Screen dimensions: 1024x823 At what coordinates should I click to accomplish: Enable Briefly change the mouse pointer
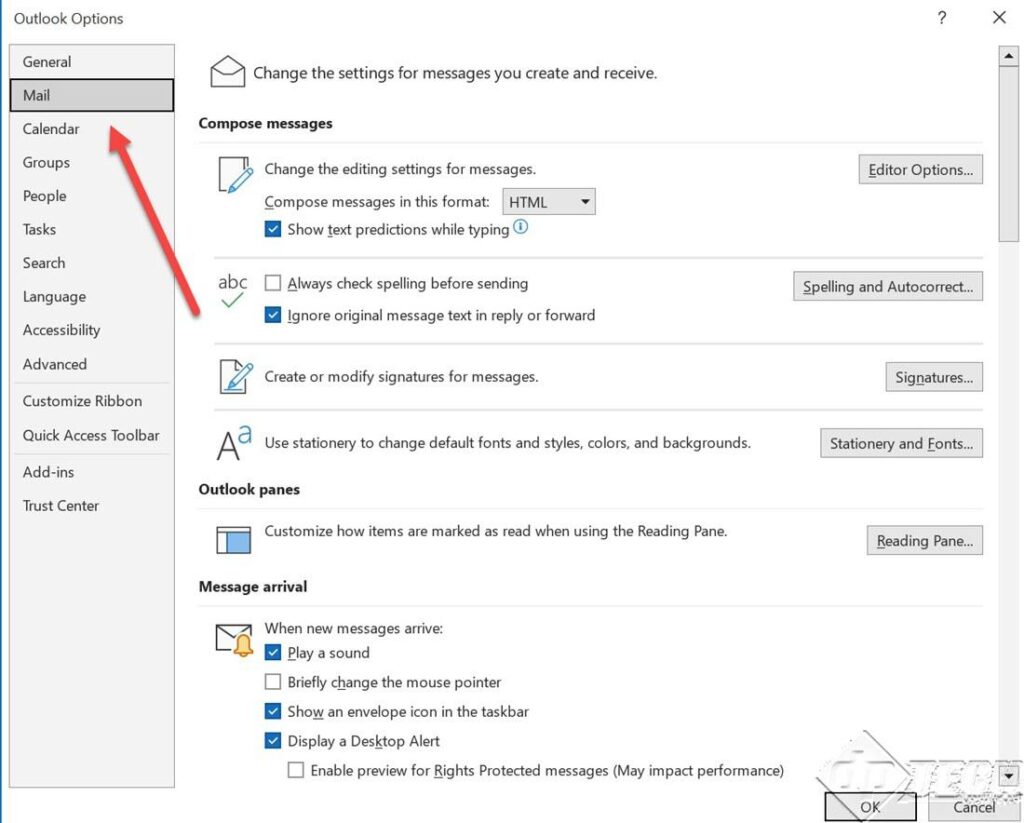(x=274, y=682)
